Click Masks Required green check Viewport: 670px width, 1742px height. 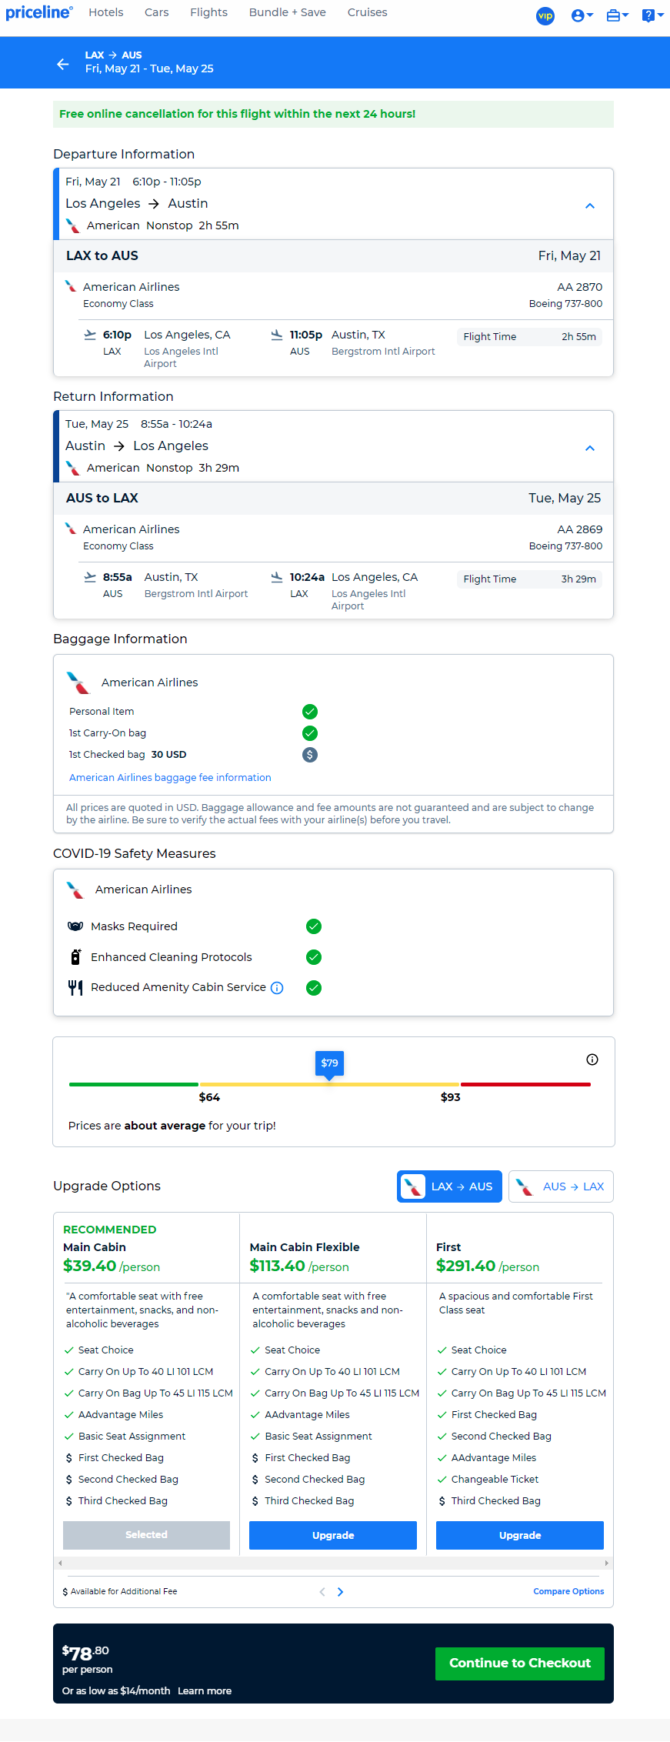click(314, 926)
